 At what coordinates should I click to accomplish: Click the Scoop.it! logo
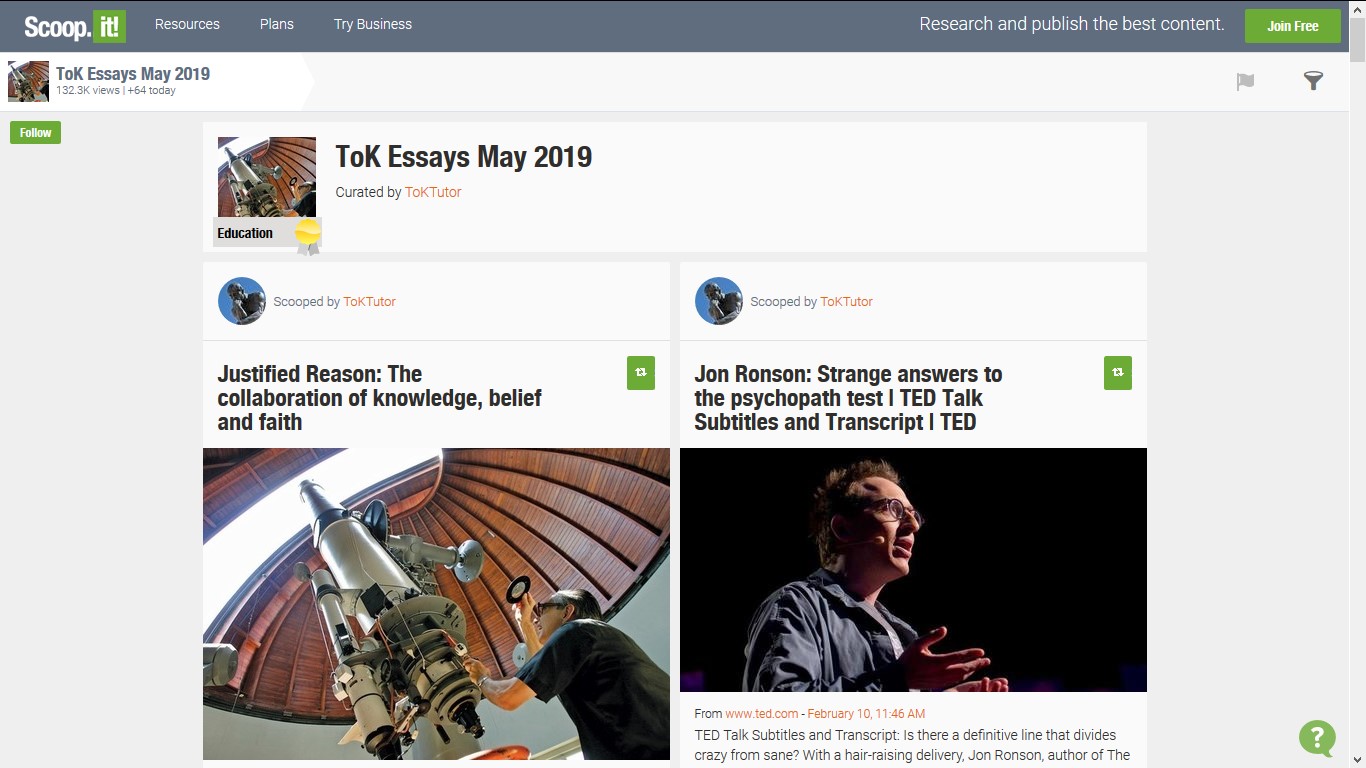point(75,25)
